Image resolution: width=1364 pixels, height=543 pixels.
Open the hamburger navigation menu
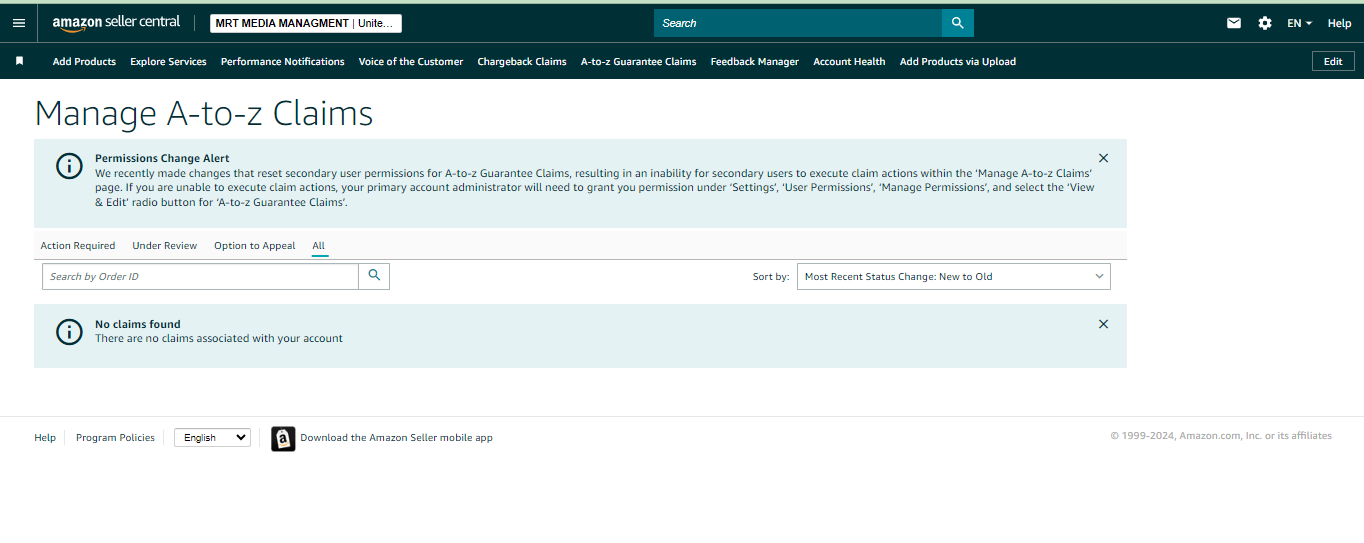coord(19,23)
